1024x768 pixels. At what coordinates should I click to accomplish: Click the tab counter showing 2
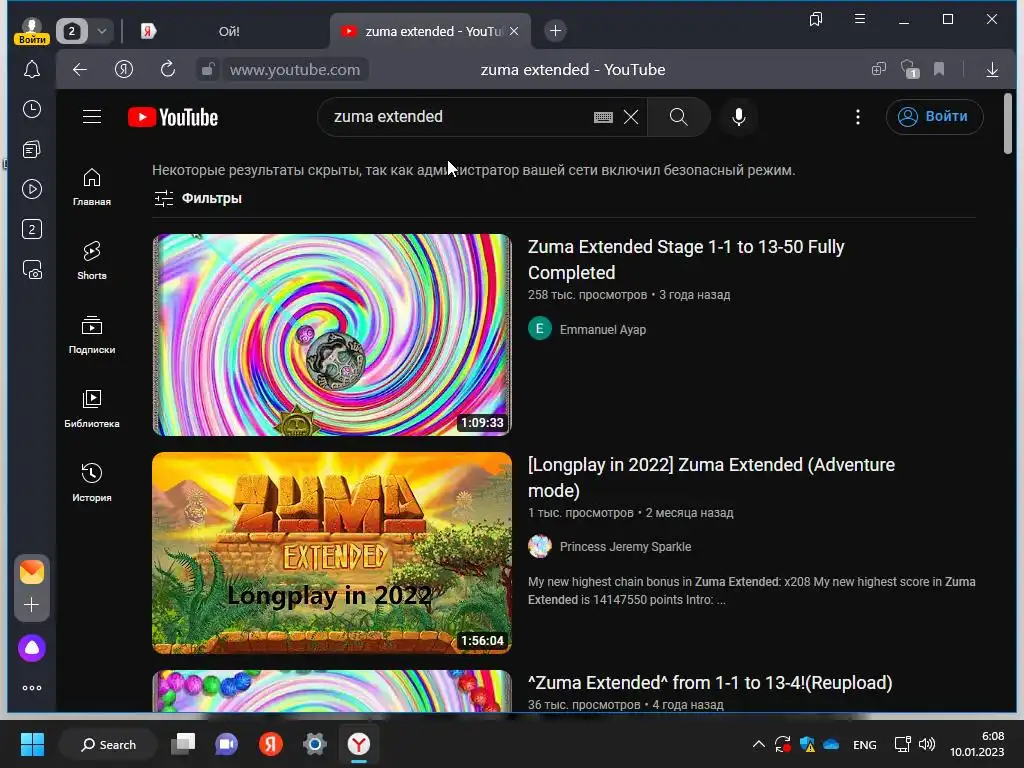tap(72, 31)
